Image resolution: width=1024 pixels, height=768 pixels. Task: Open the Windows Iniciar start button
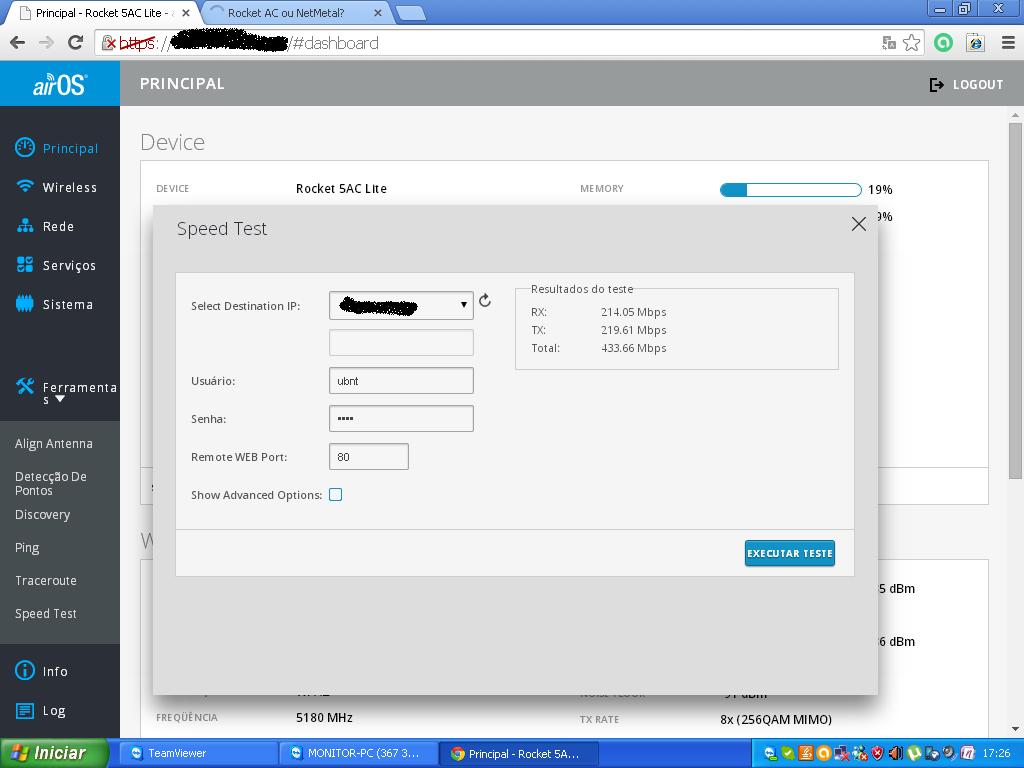(x=54, y=753)
